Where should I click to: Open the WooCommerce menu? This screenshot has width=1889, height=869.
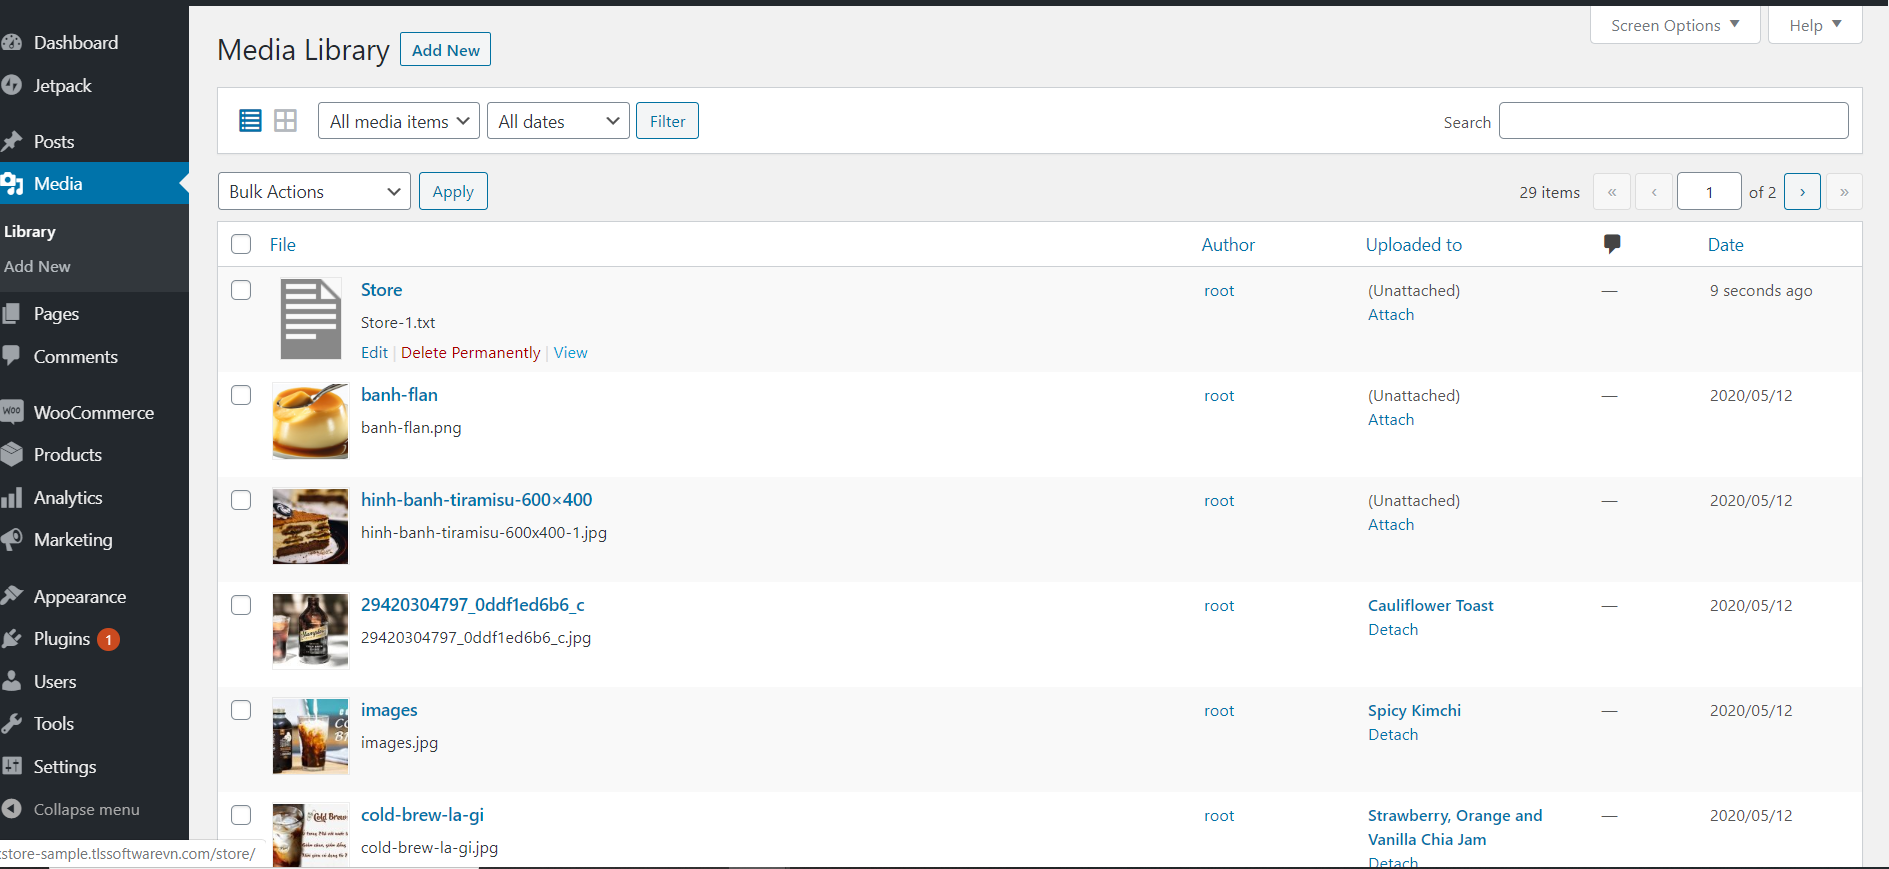pos(94,413)
